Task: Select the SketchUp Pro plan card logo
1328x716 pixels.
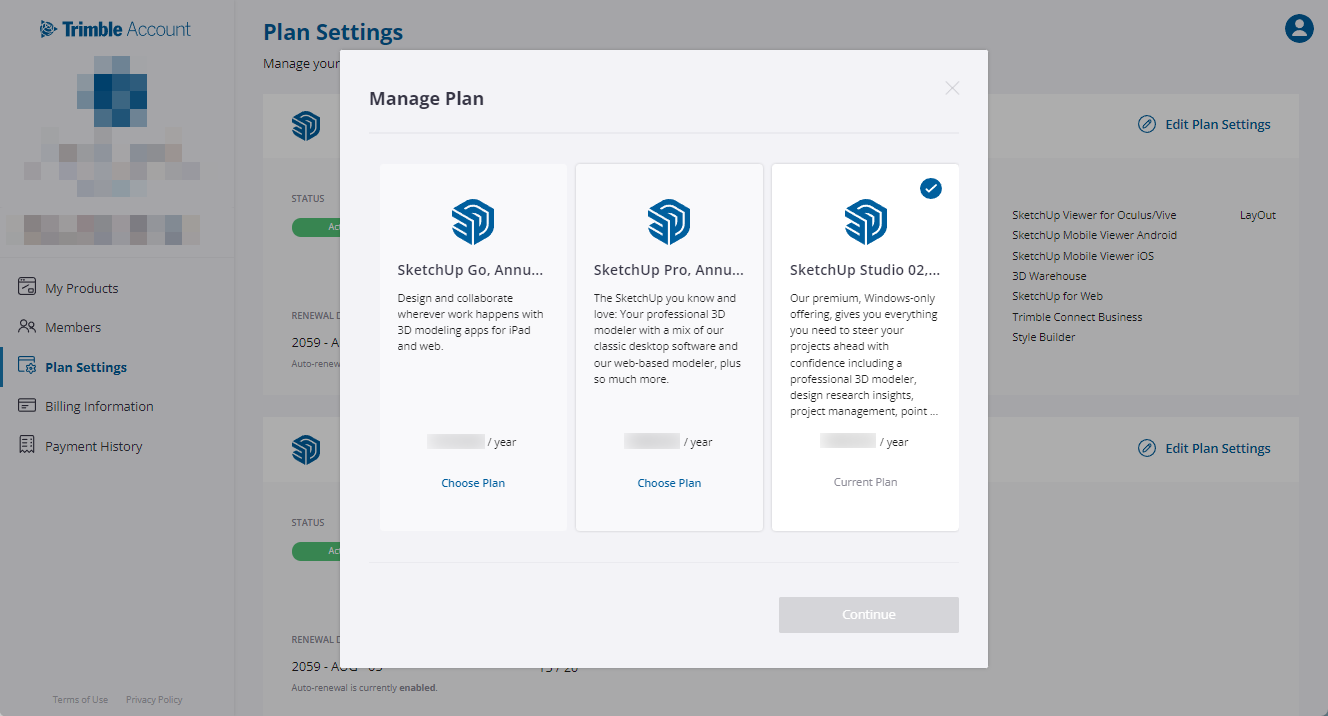Action: 669,222
